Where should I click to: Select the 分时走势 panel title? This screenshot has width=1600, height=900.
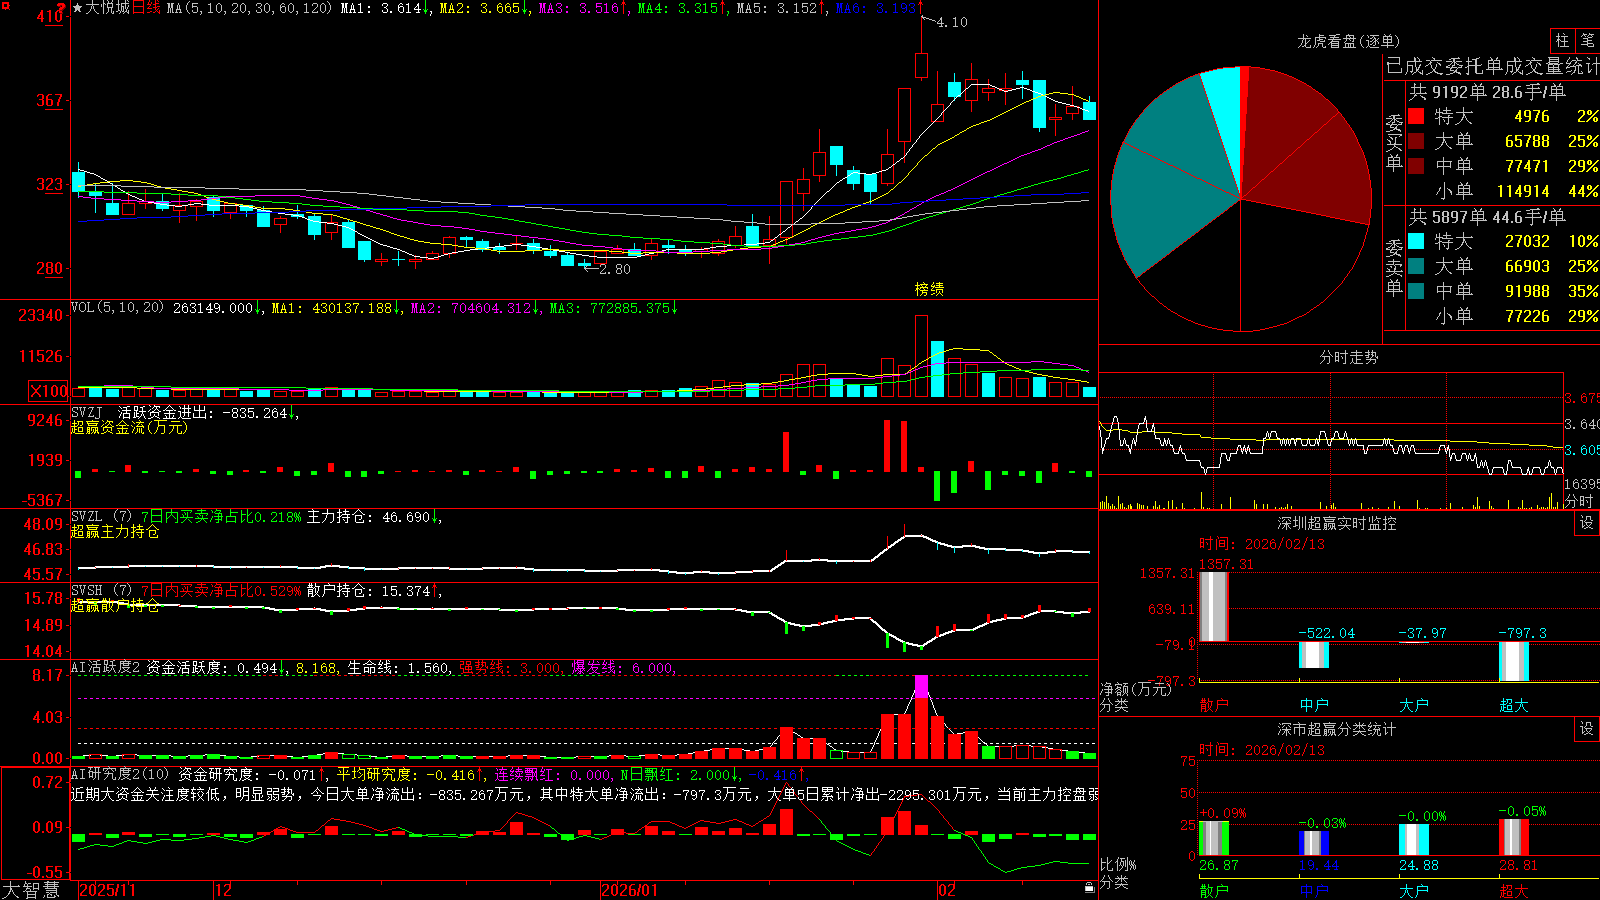pyautogui.click(x=1348, y=357)
